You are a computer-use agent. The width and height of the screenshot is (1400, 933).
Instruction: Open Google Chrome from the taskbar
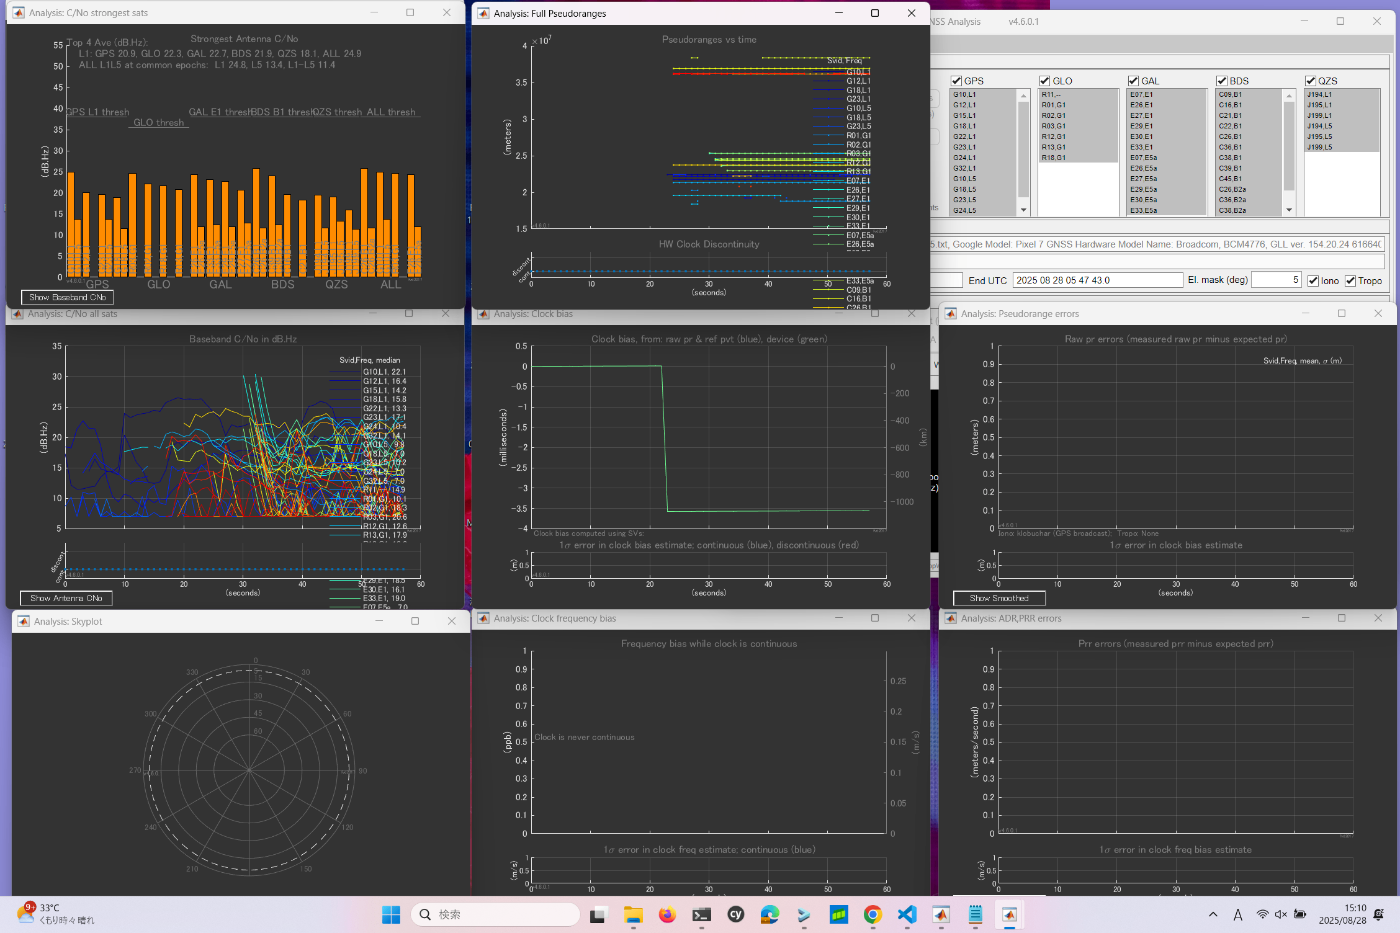(x=873, y=914)
